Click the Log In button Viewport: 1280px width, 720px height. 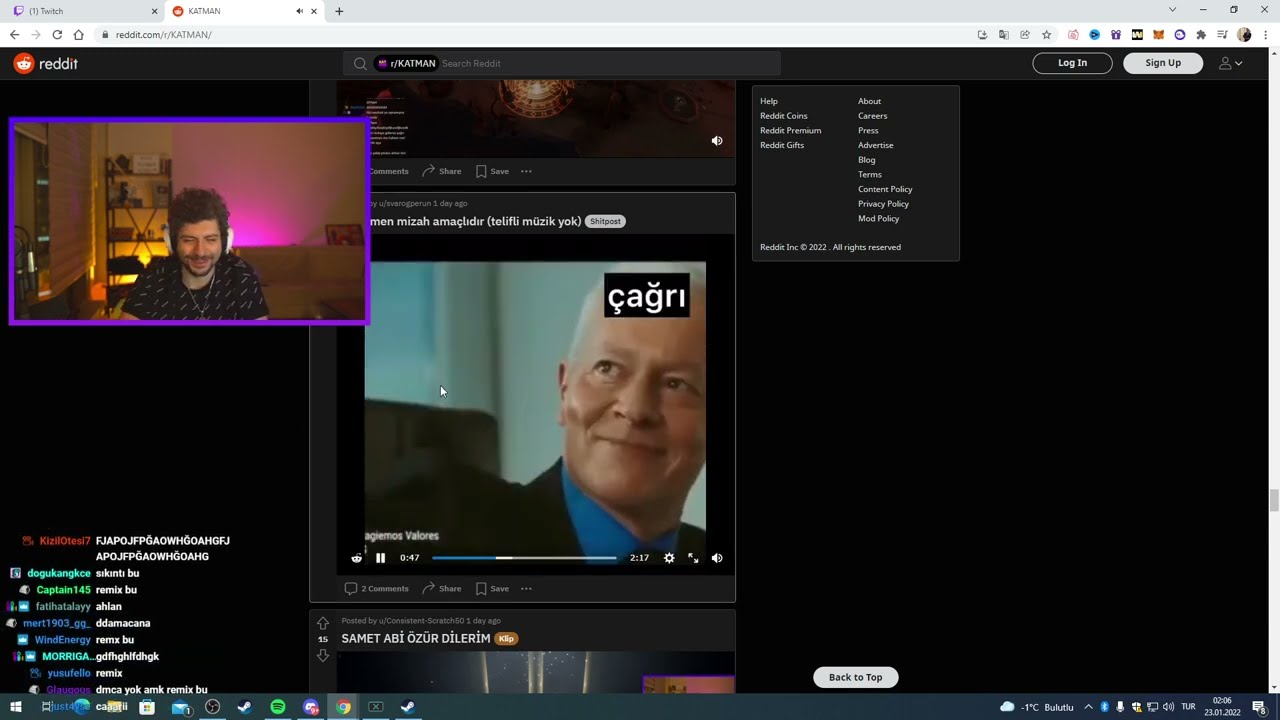[1073, 63]
